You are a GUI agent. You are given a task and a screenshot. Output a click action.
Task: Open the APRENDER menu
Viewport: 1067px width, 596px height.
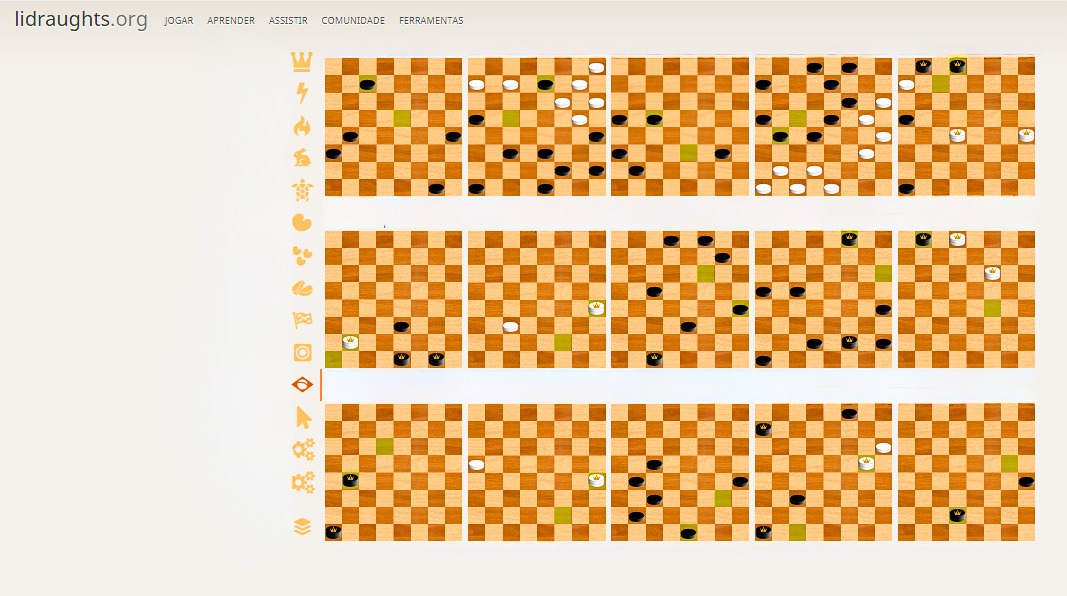click(x=231, y=21)
